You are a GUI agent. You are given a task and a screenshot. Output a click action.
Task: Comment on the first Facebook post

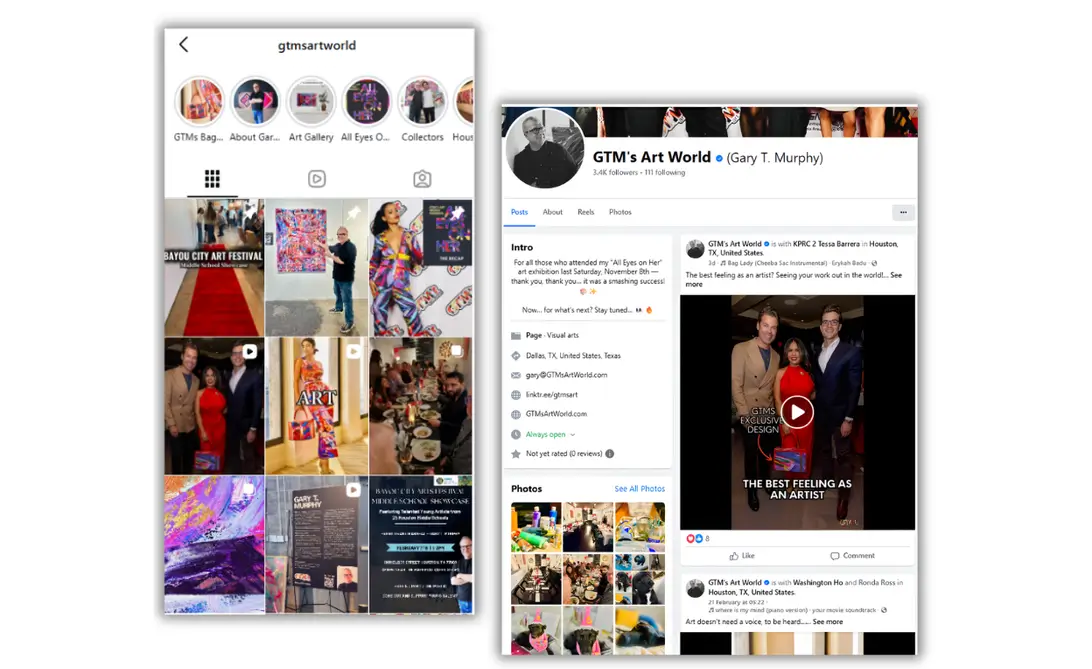coord(852,556)
